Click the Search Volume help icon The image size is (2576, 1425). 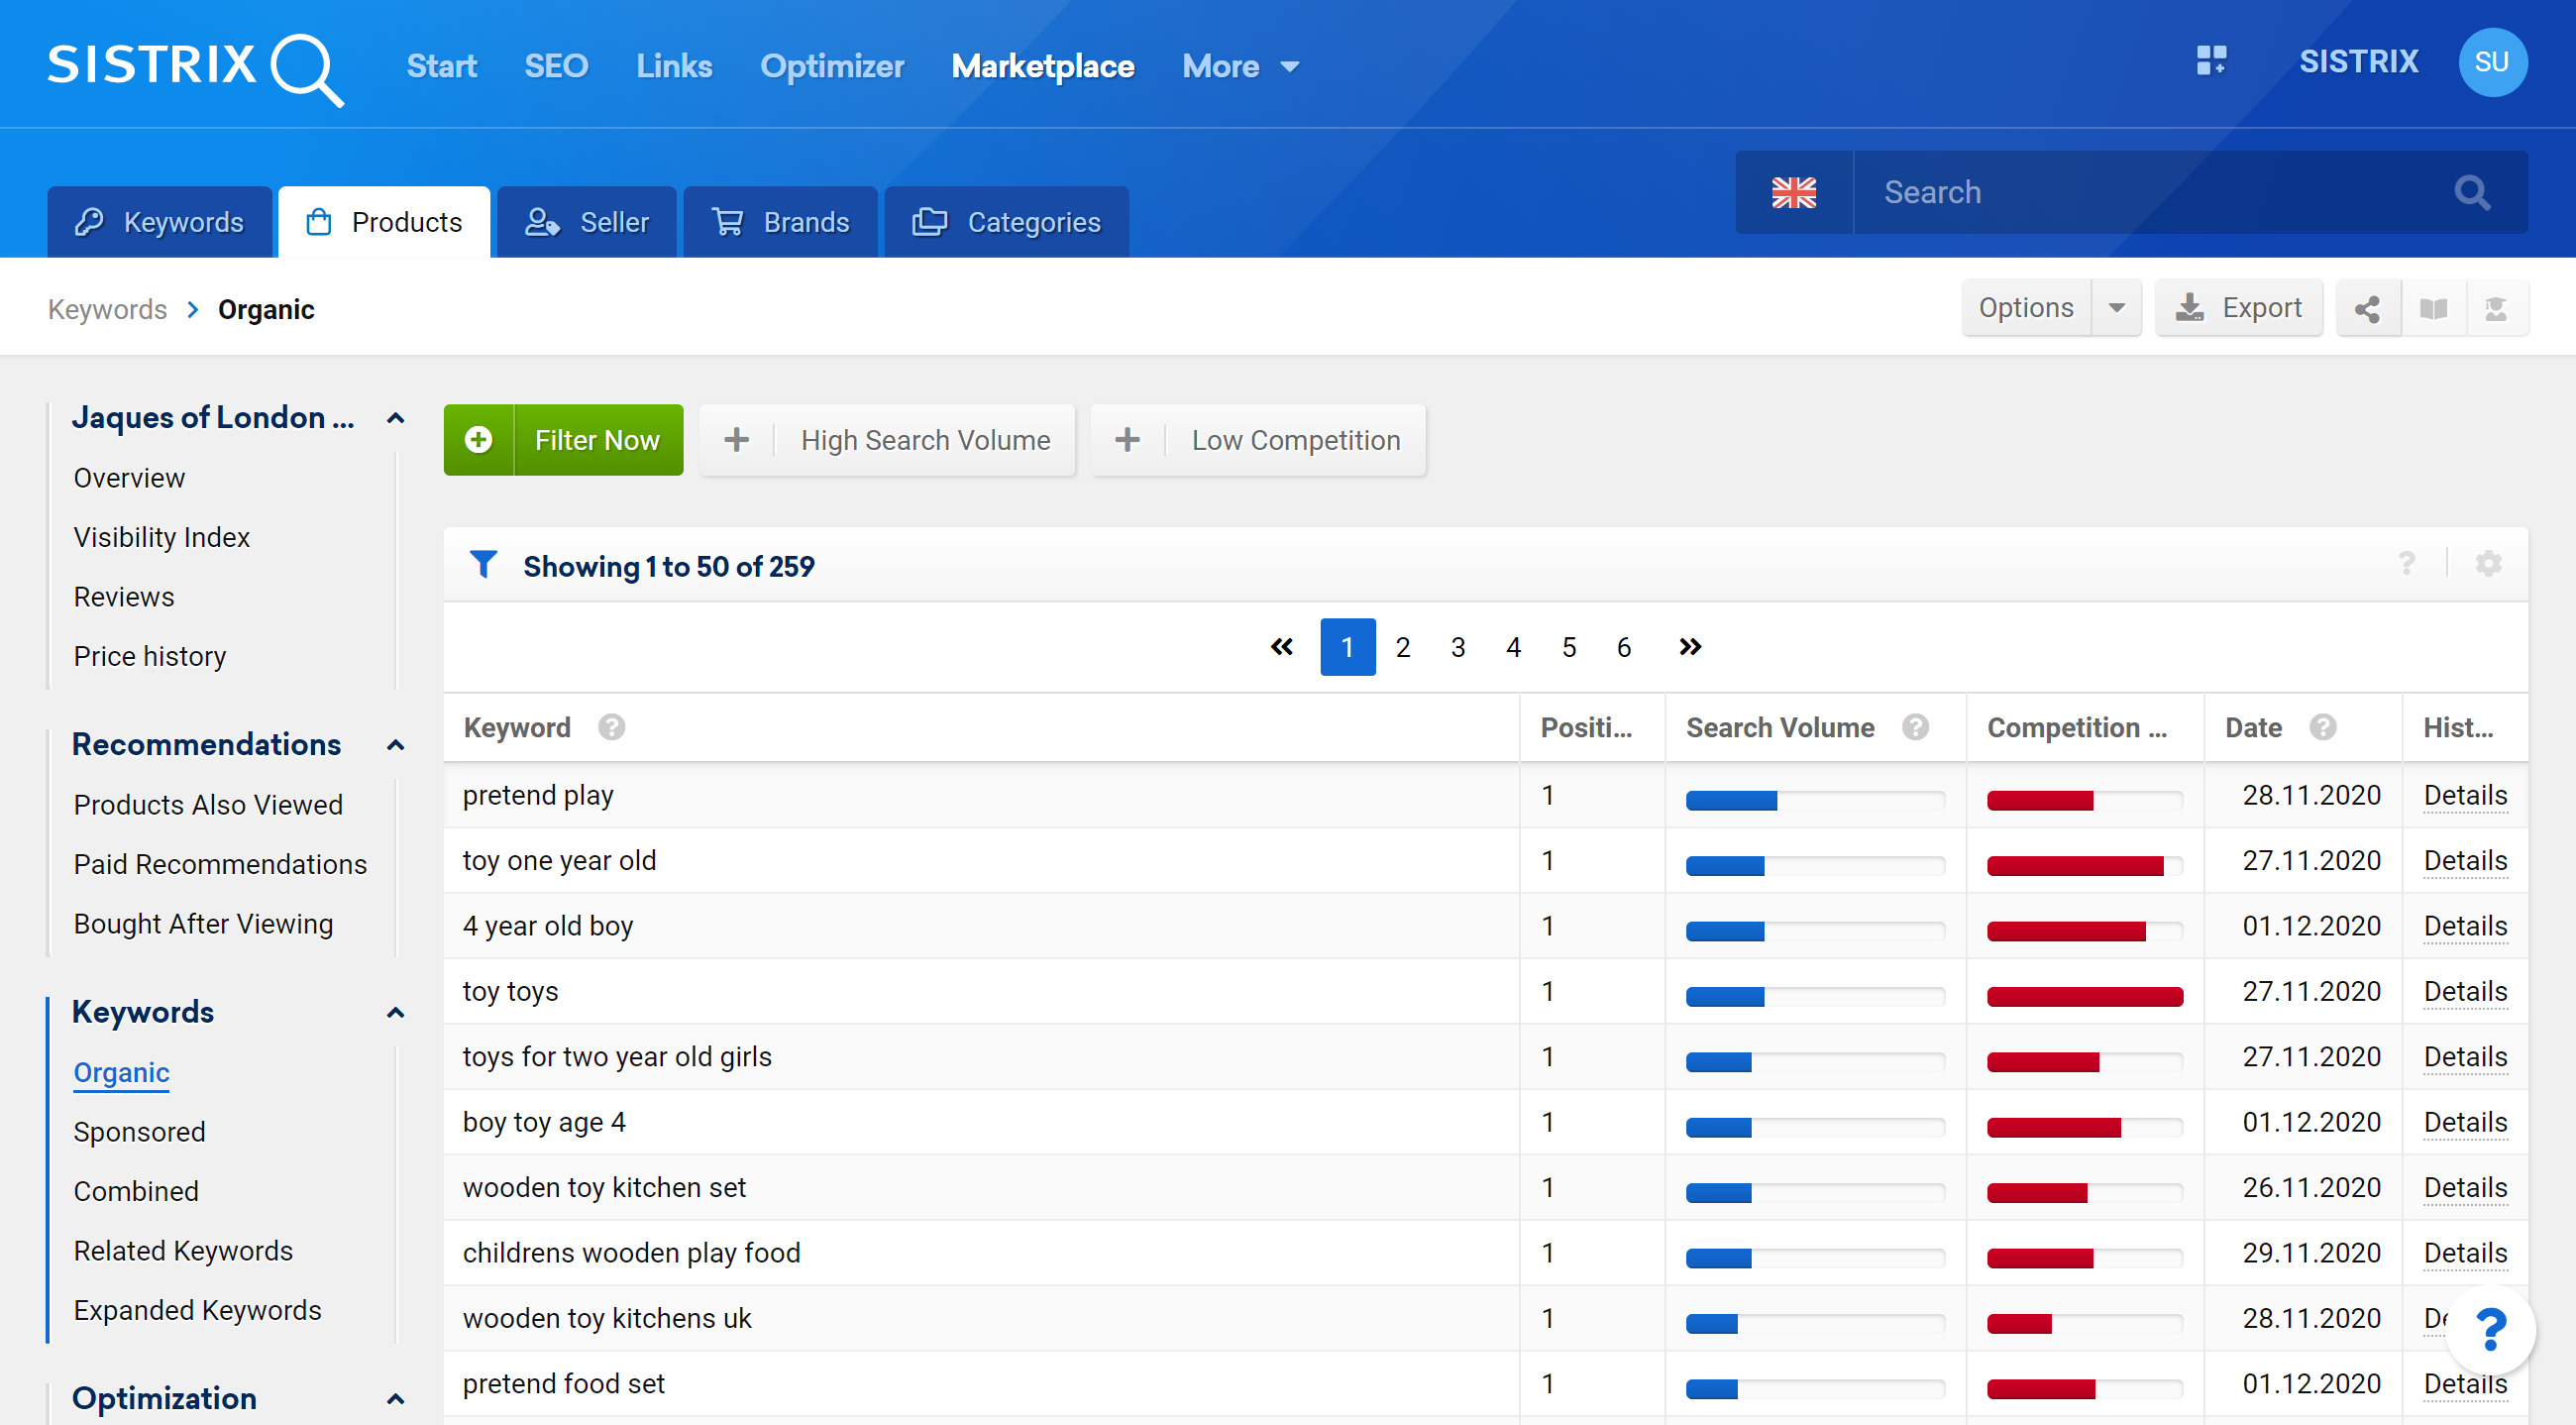coord(1914,727)
